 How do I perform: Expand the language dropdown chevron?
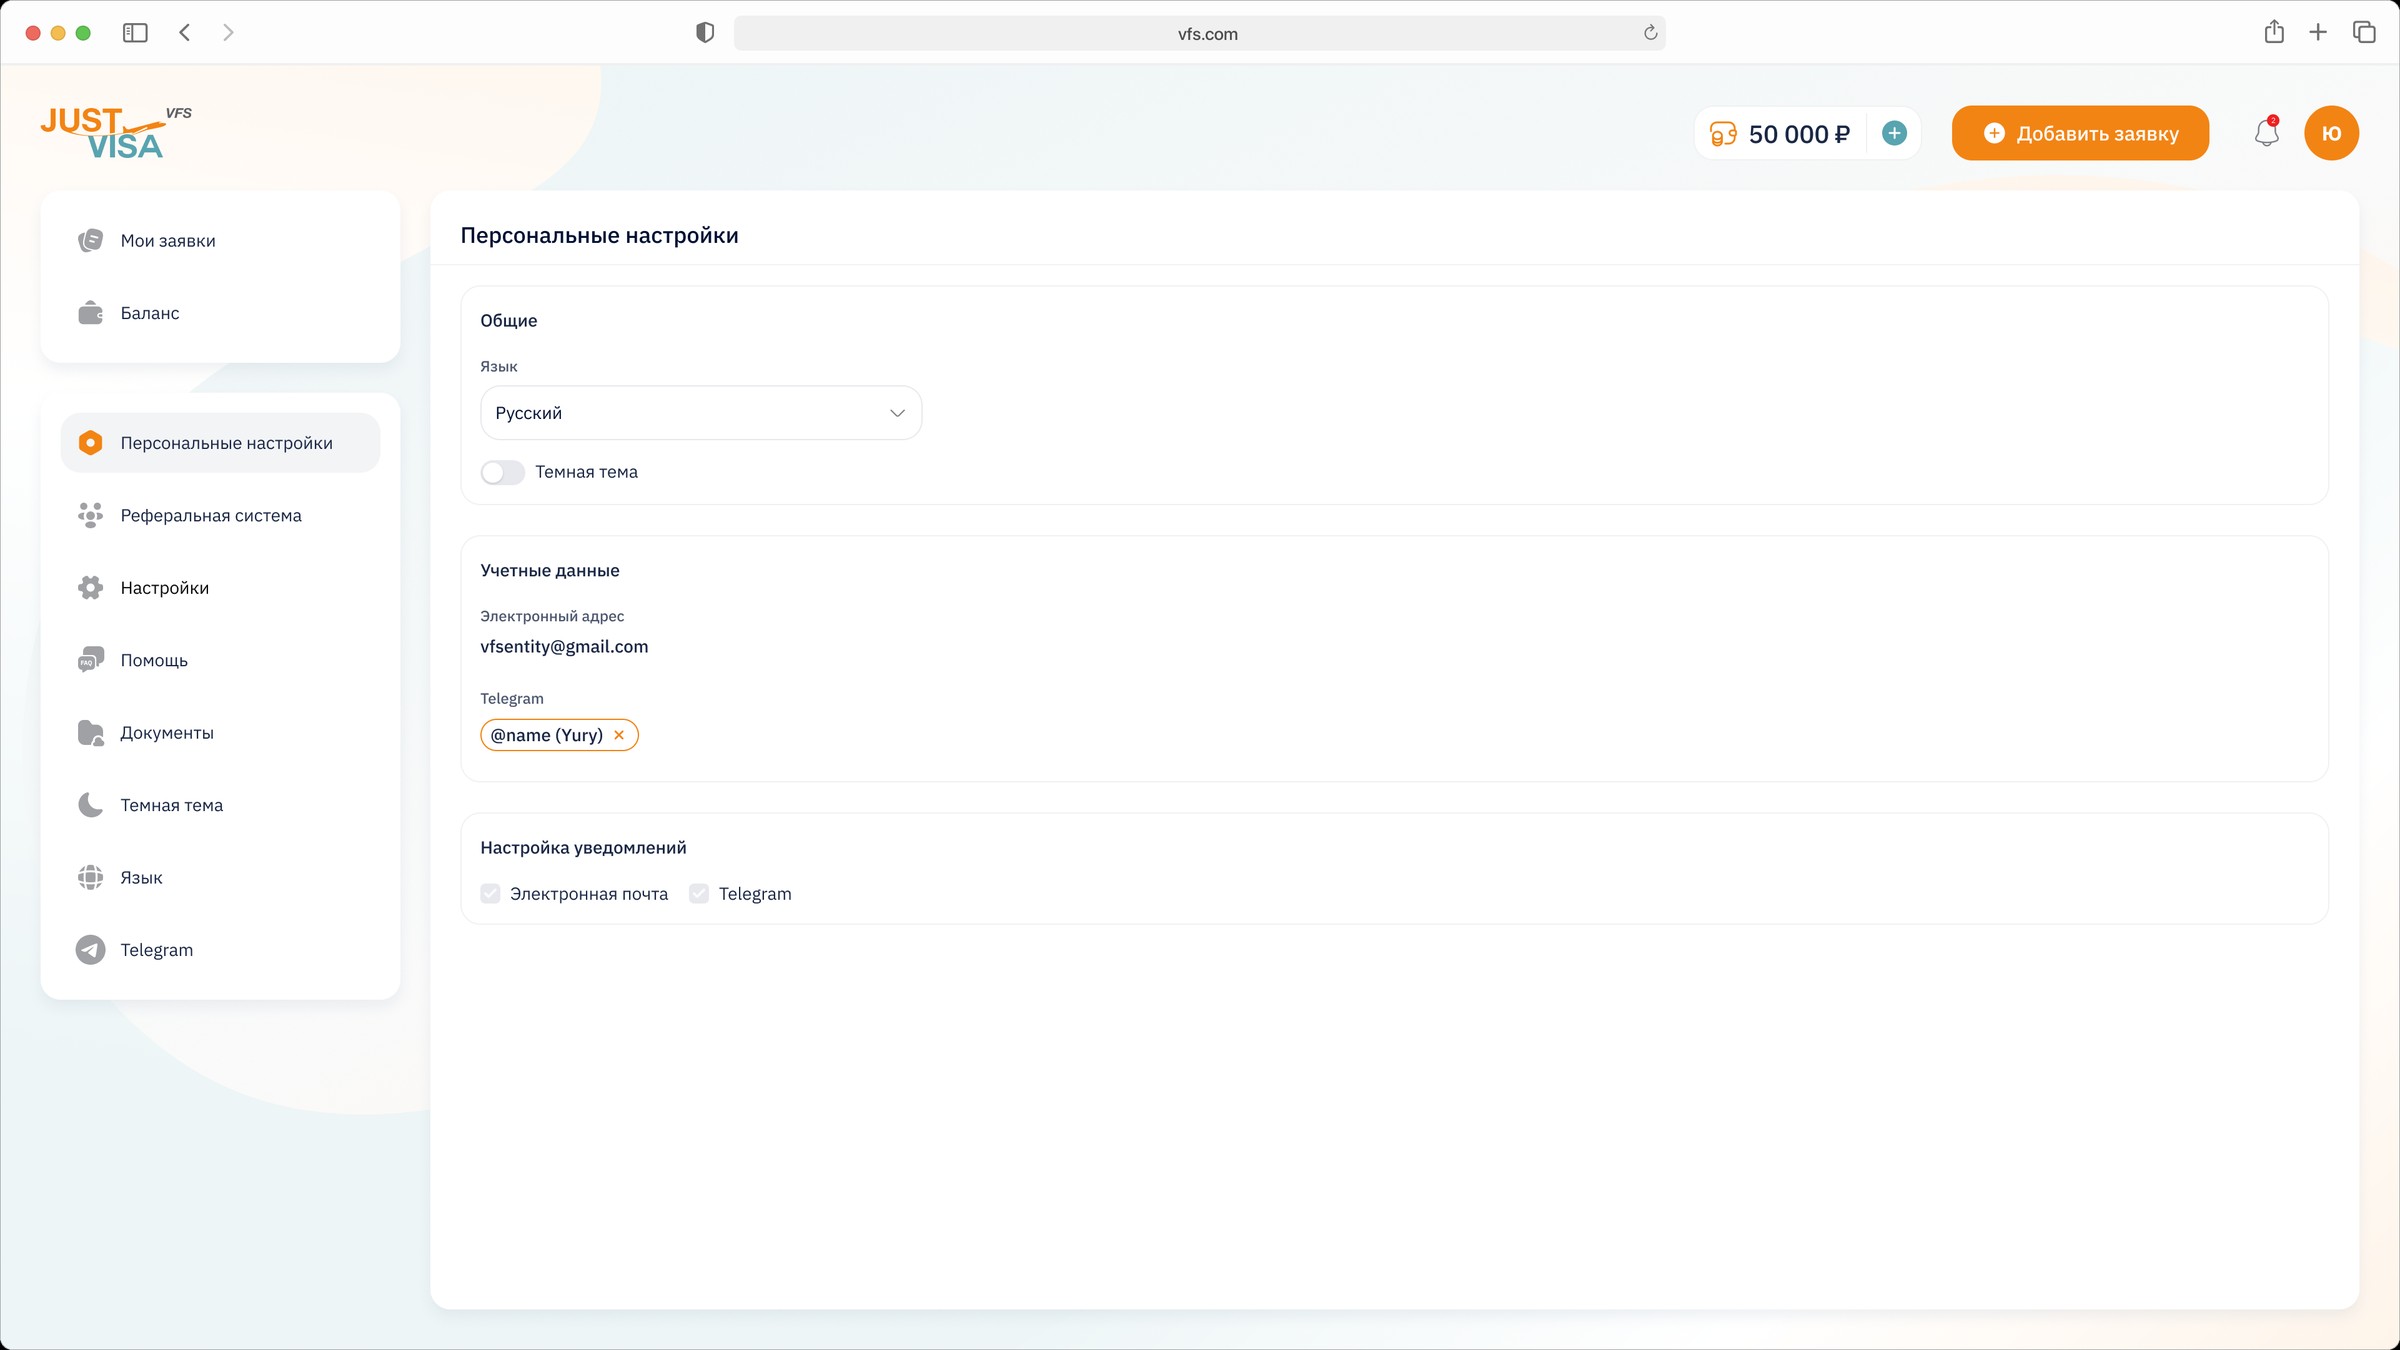point(897,413)
